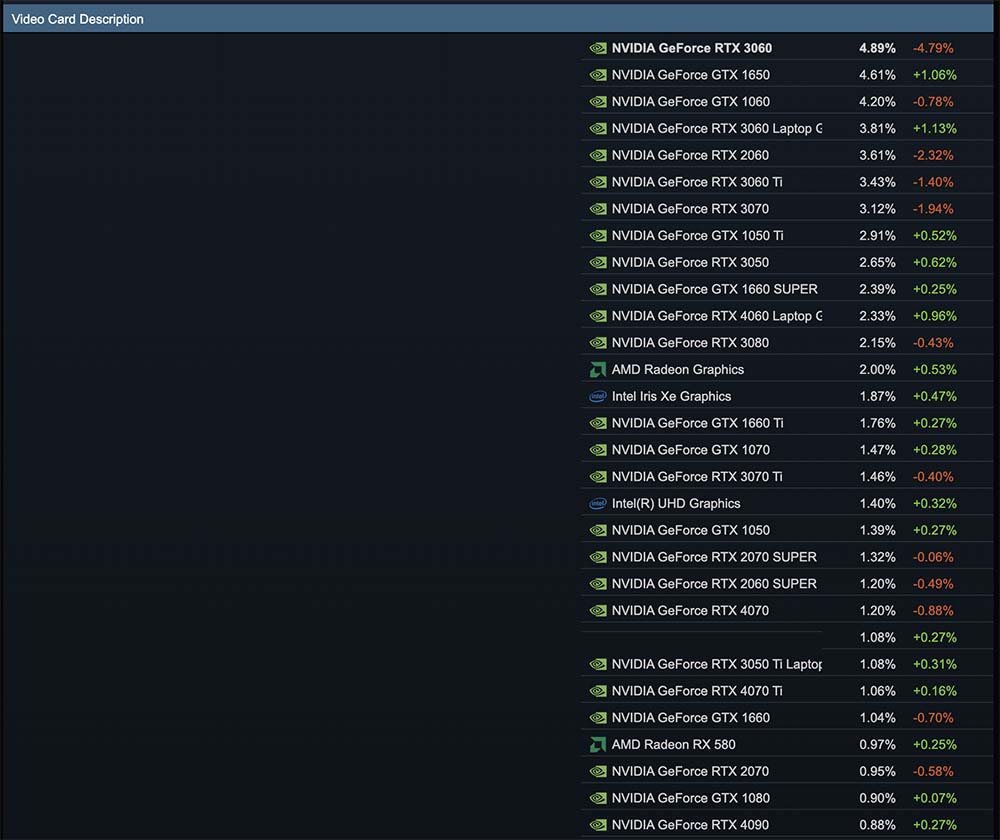Click the 2.39% share value
Screen dimensions: 1000x840
point(877,290)
